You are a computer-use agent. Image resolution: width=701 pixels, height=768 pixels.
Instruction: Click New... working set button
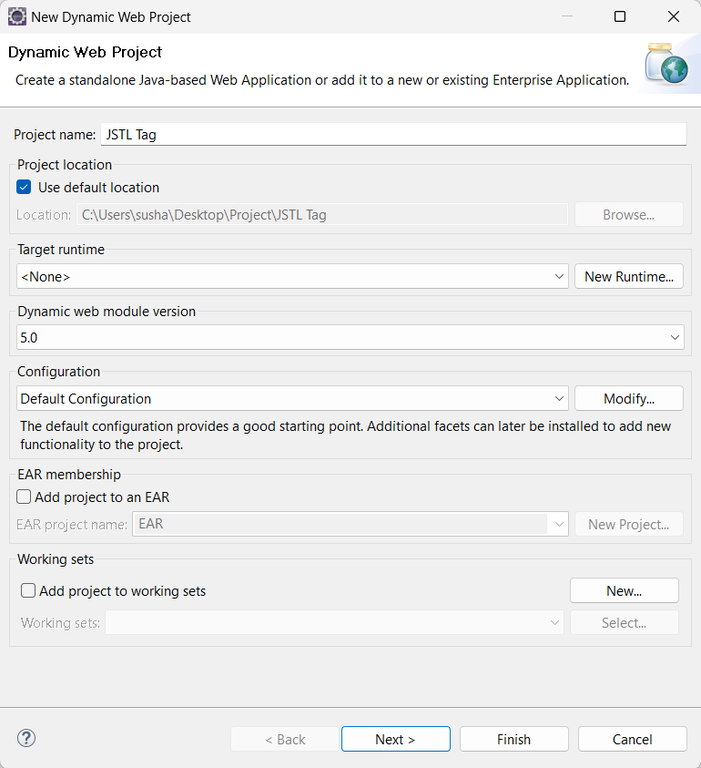coord(624,591)
